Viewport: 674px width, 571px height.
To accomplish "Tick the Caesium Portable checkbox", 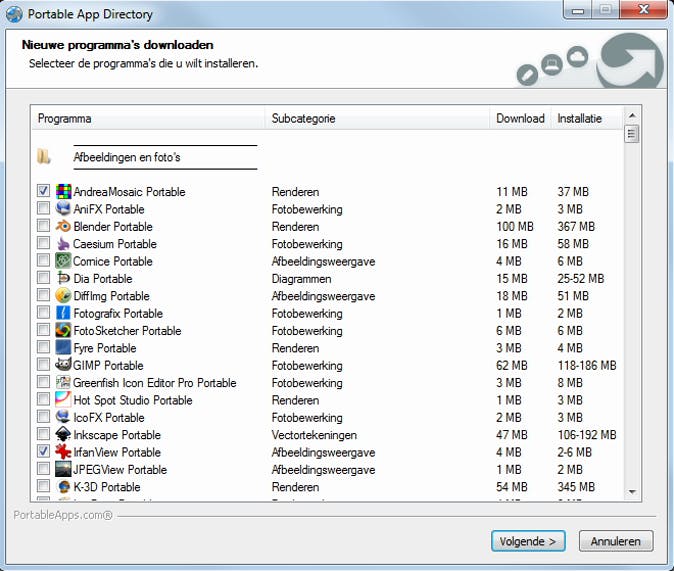I will click(x=43, y=243).
